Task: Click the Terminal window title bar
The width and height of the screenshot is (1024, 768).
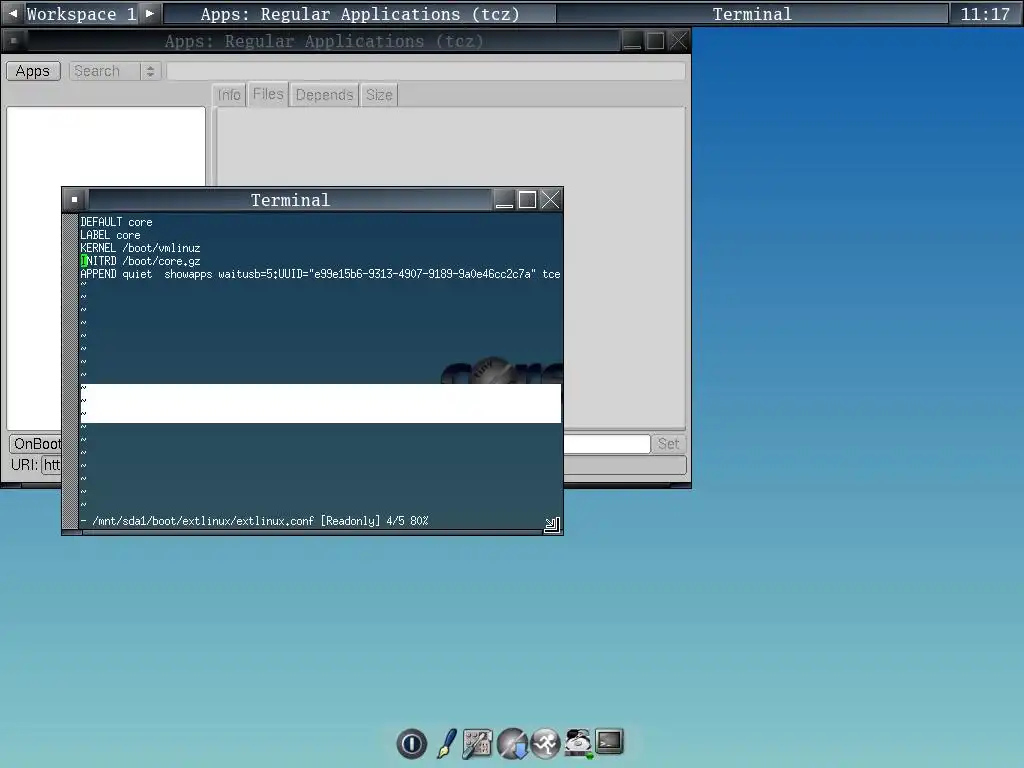Action: tap(290, 200)
